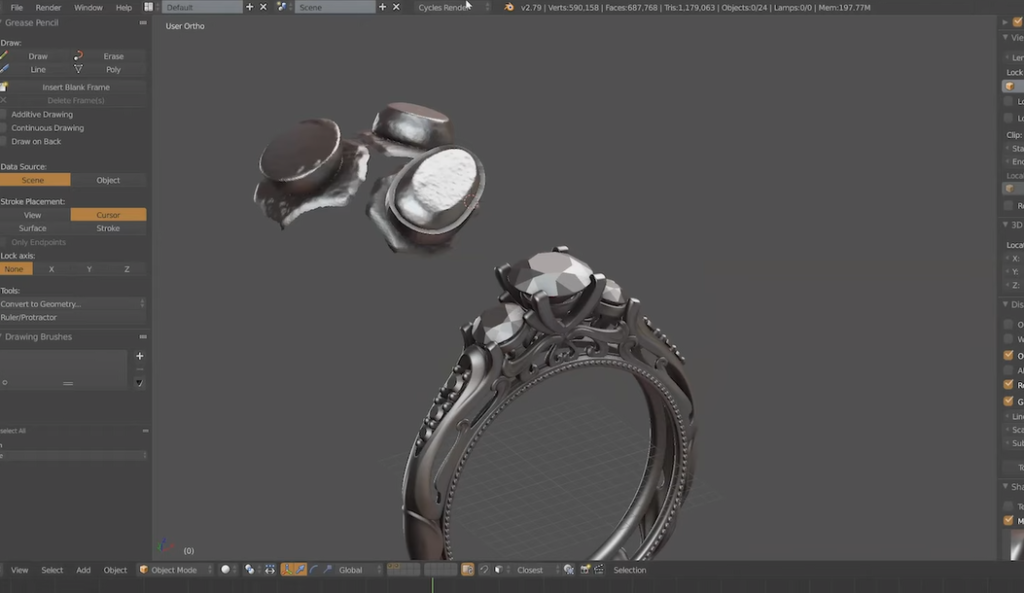The image size is (1024, 593).
Task: Click the viewport shading sphere icon
Action: point(226,569)
